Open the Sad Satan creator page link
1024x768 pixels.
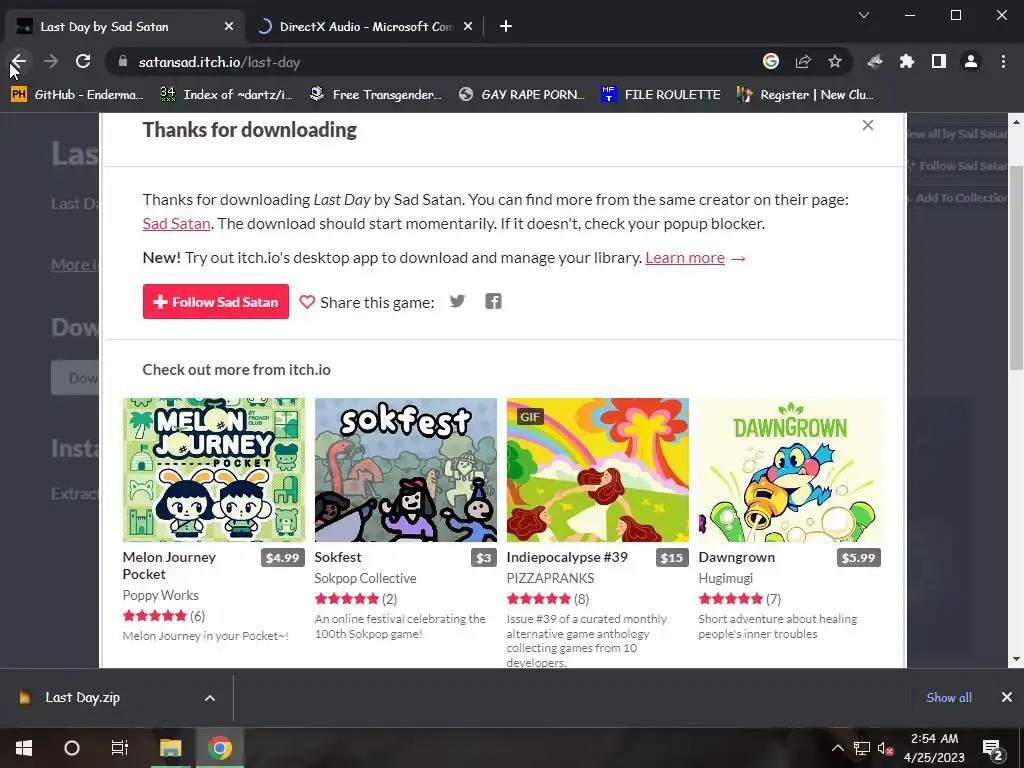(x=176, y=223)
